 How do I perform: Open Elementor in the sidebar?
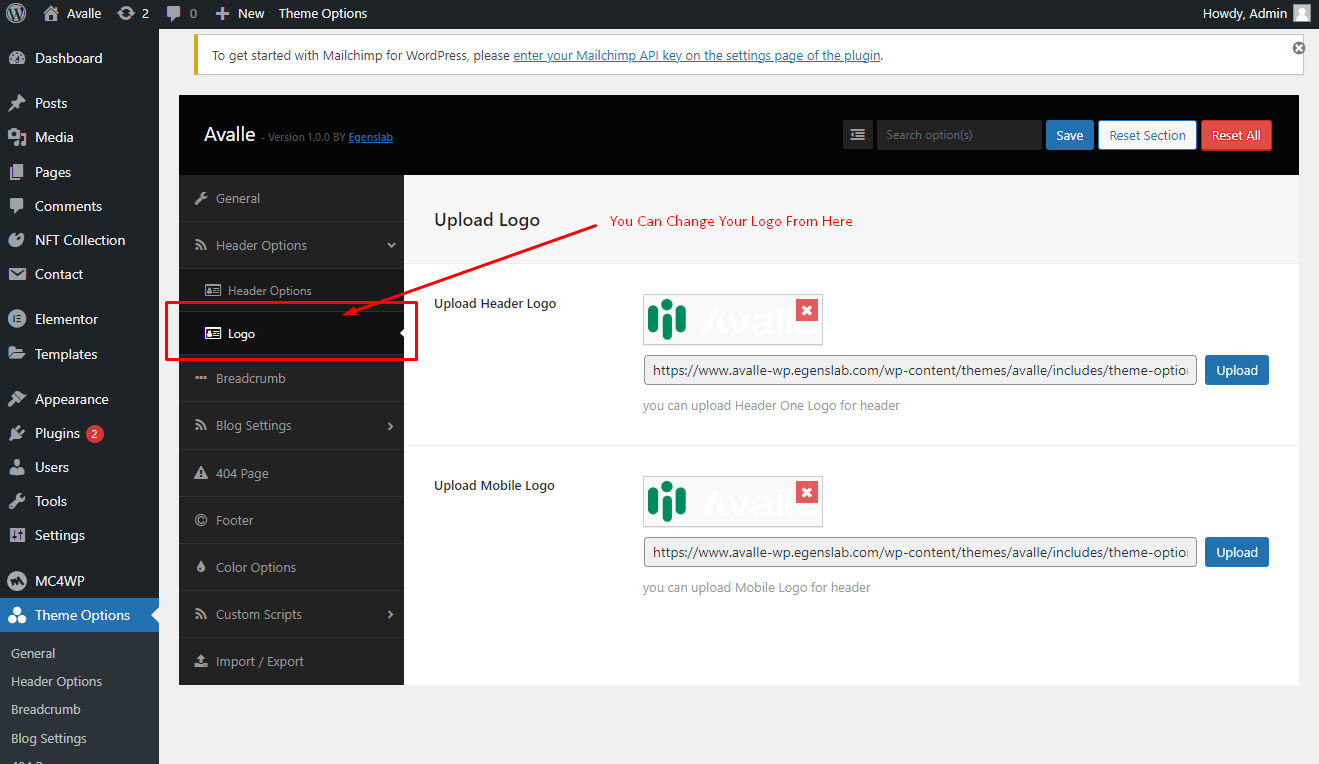[79, 319]
